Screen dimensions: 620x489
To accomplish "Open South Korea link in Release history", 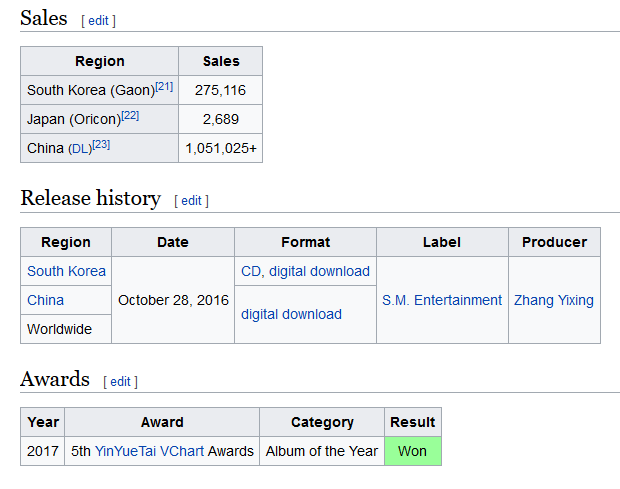I will 66,271.
